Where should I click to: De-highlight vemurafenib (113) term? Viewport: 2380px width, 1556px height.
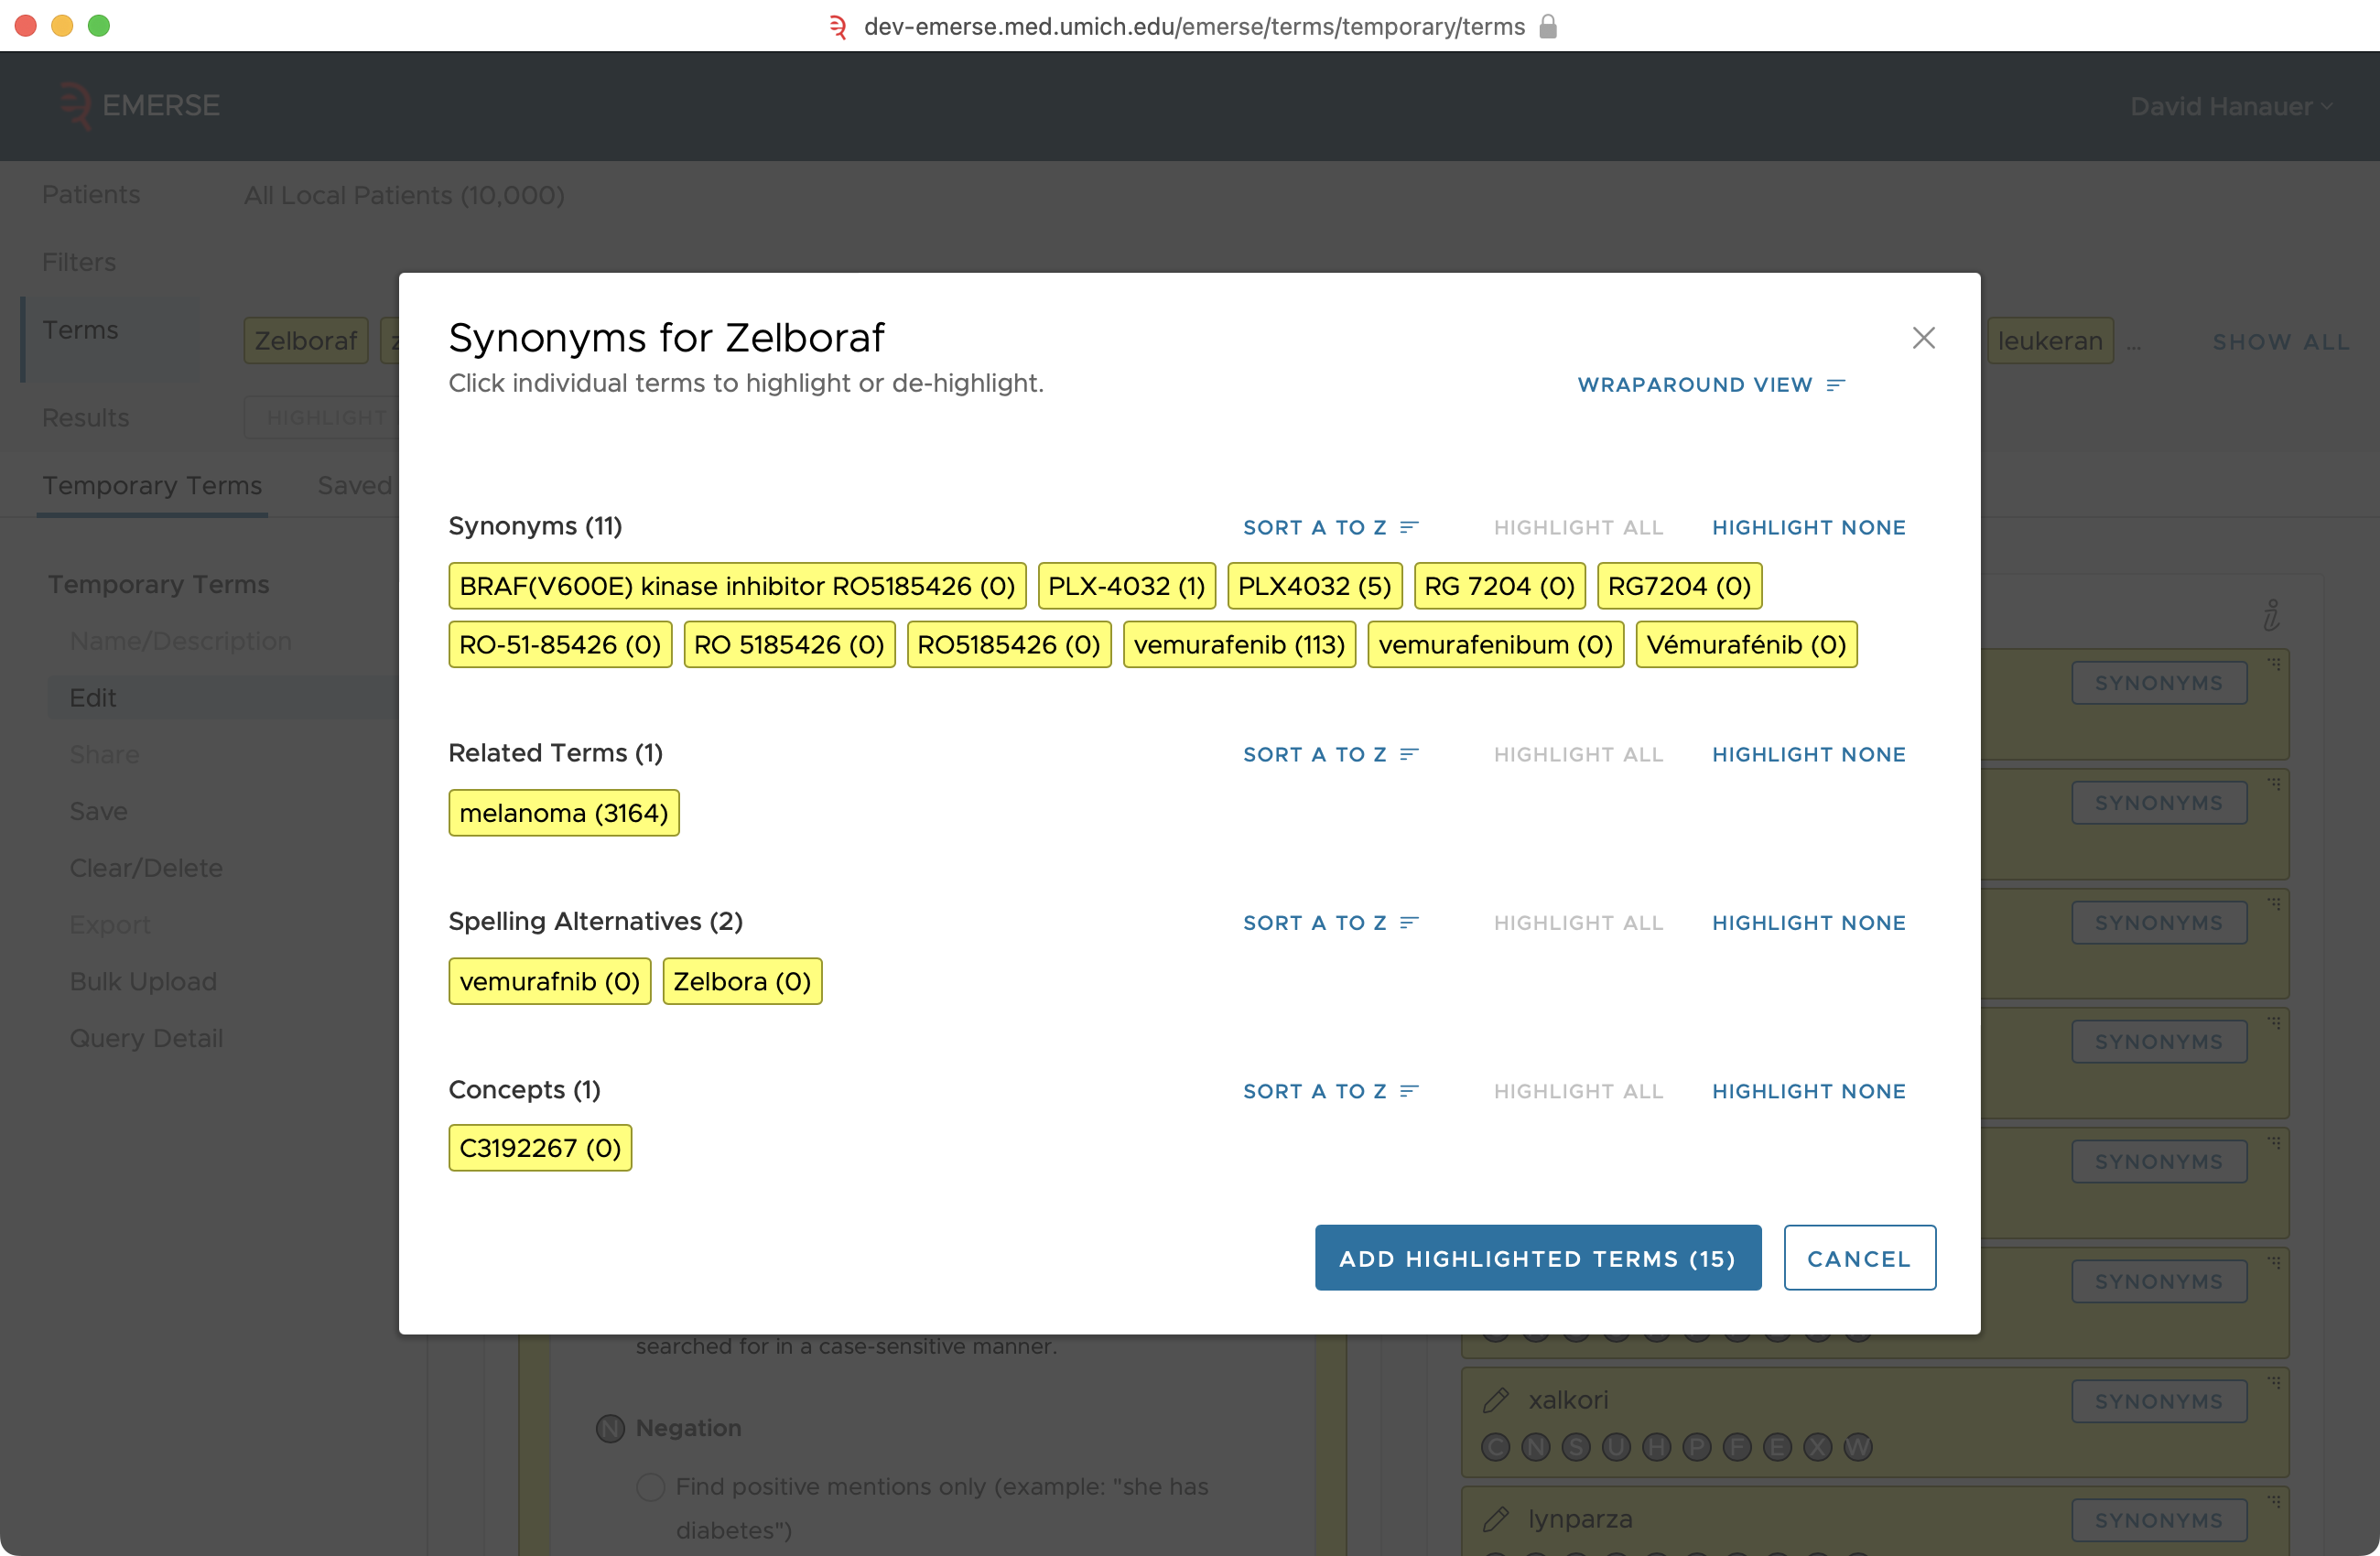1239,645
